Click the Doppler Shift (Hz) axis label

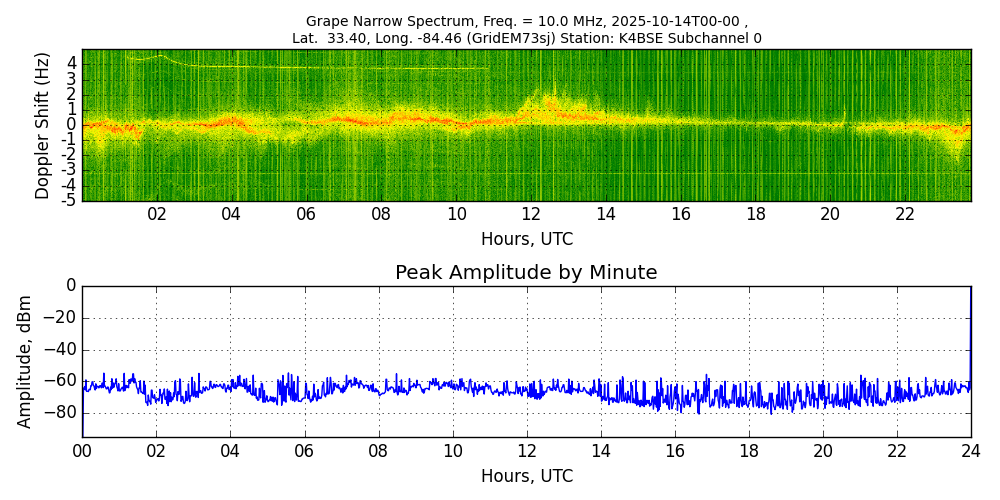pos(42,126)
